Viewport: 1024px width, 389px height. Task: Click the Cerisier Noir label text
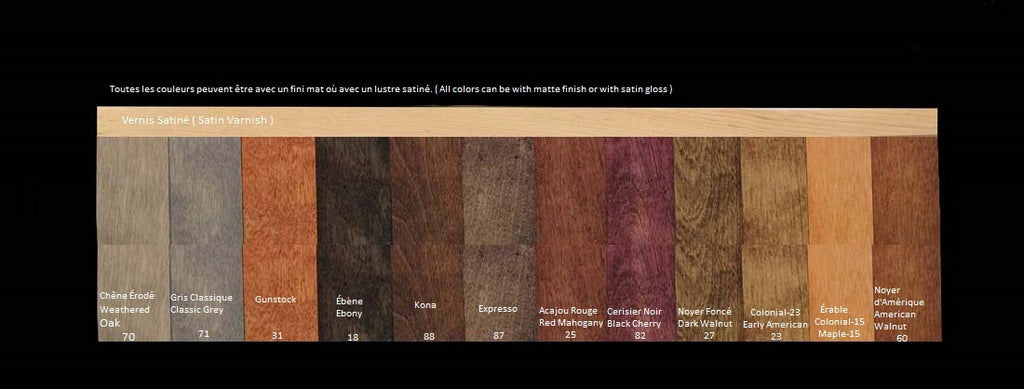pos(634,311)
